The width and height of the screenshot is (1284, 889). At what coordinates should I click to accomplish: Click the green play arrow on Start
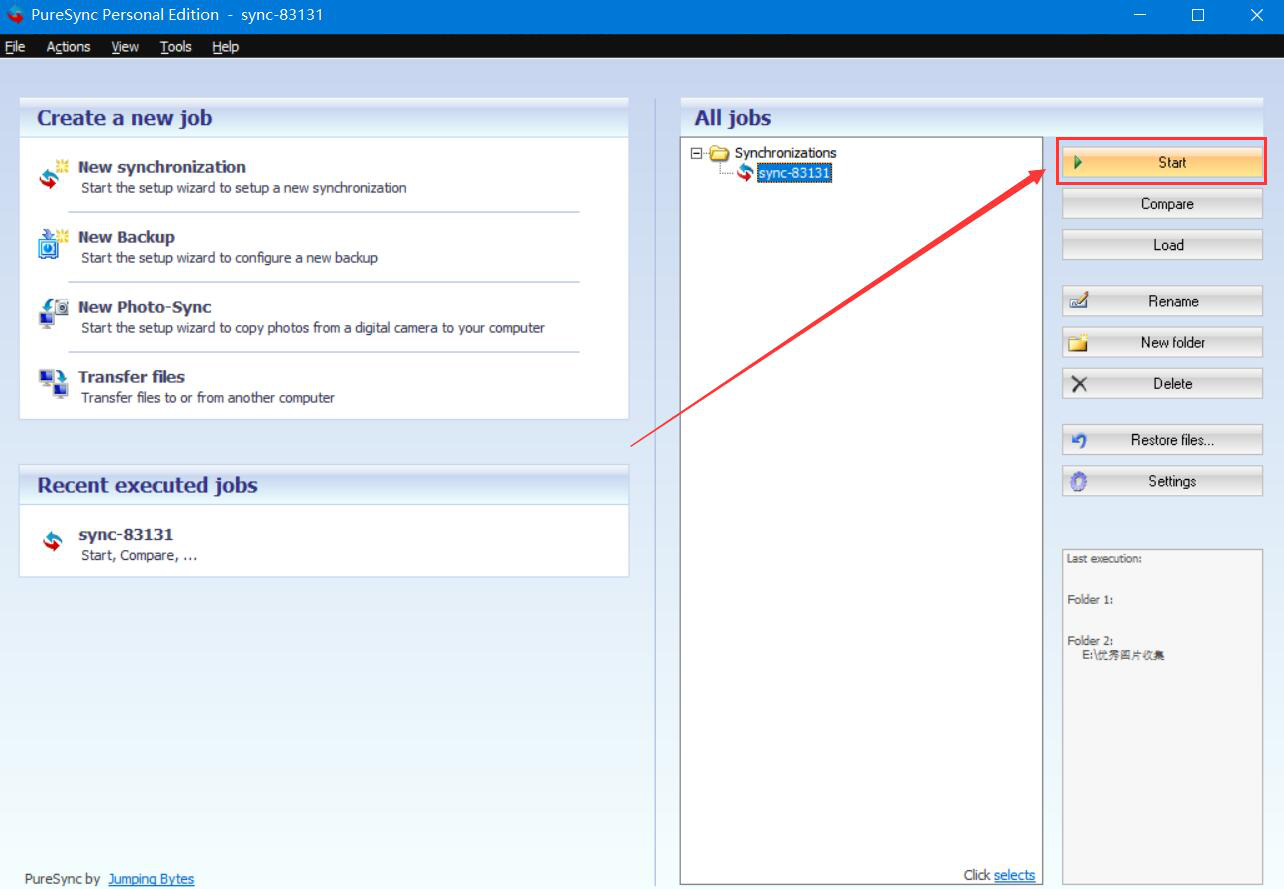1078,162
